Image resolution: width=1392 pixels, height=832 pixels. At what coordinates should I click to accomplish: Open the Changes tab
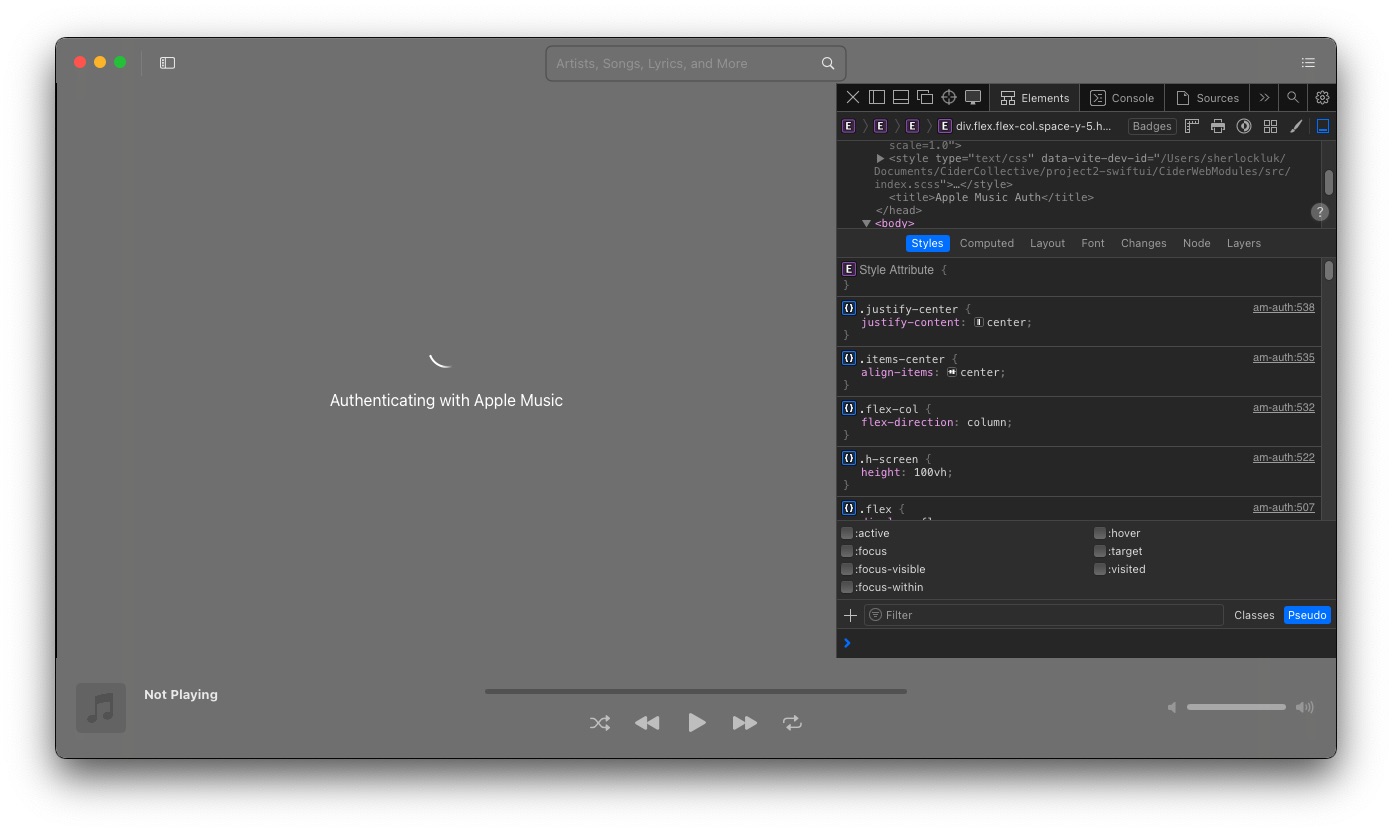(1144, 243)
